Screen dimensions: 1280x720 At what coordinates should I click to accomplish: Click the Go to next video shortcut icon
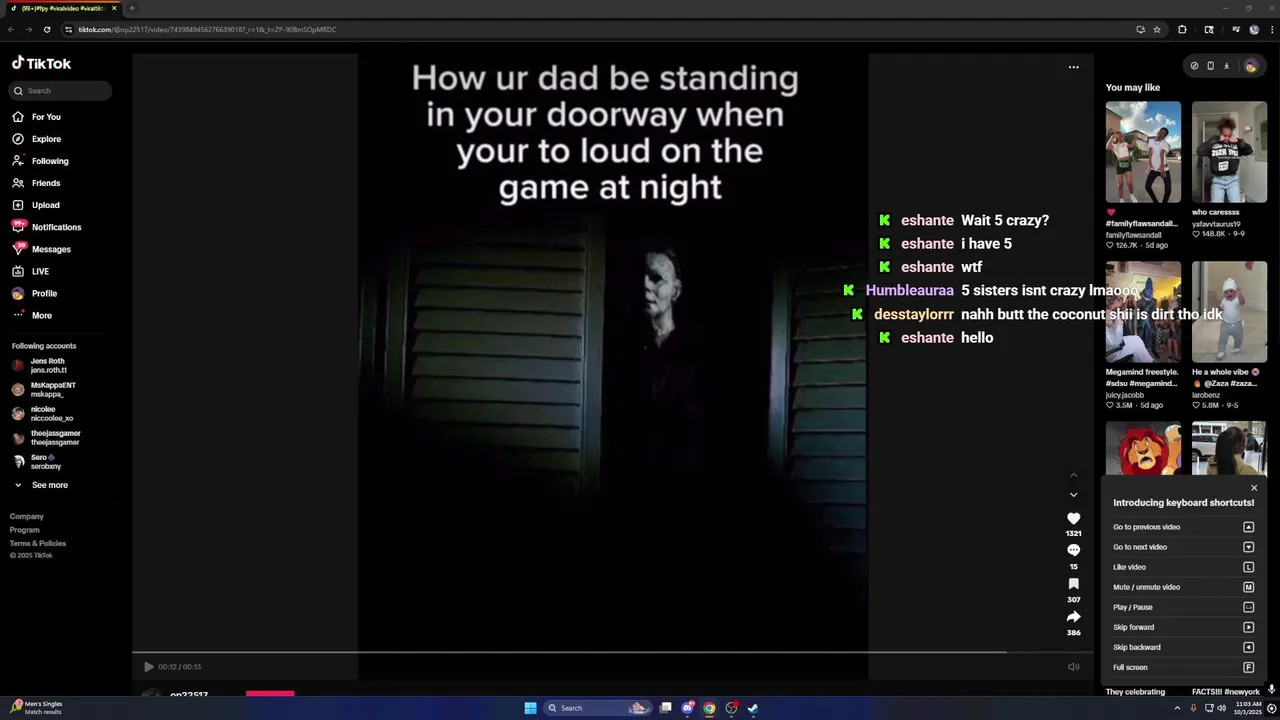tap(1248, 547)
